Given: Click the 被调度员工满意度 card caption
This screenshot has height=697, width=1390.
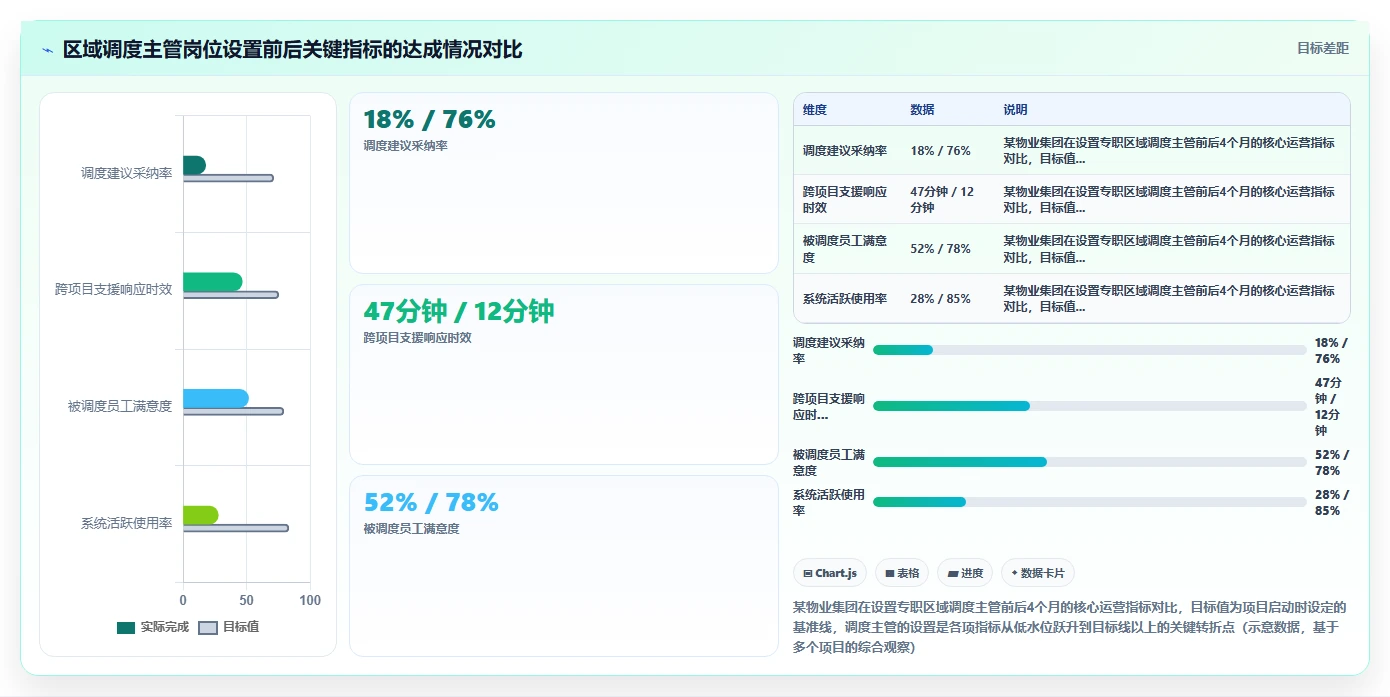Looking at the screenshot, I should coord(411,529).
